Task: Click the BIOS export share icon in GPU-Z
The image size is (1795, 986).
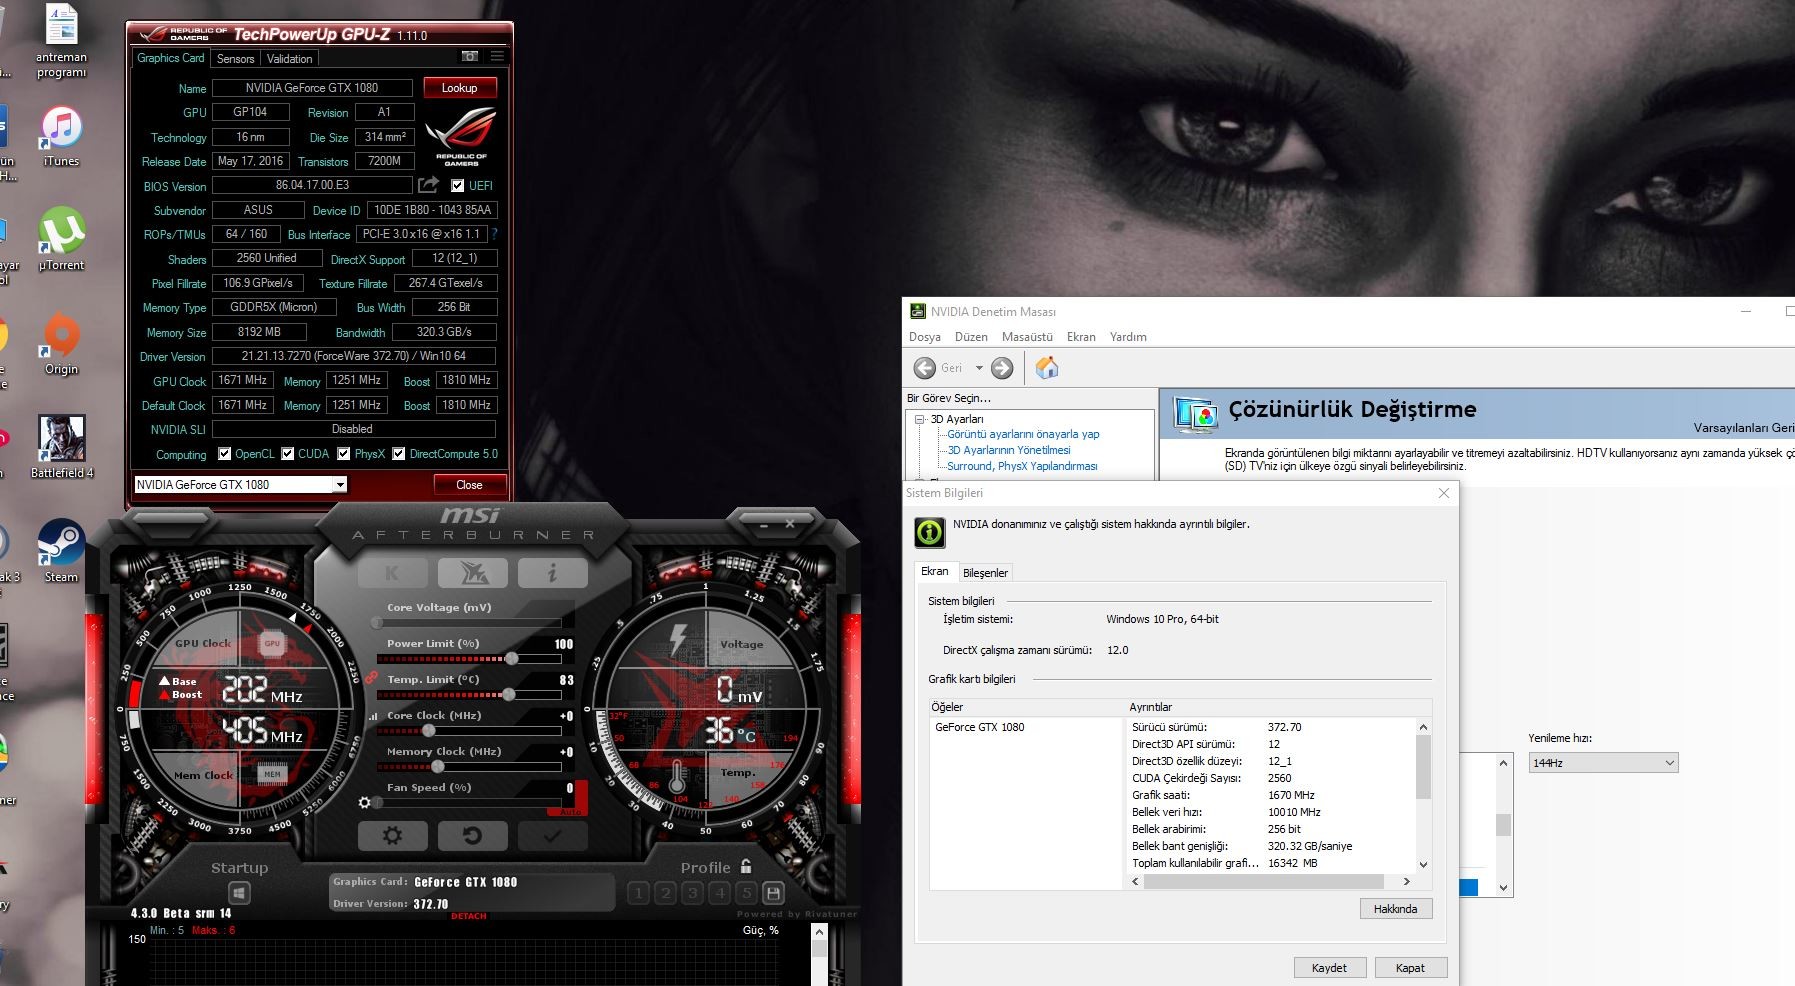Action: pos(429,185)
